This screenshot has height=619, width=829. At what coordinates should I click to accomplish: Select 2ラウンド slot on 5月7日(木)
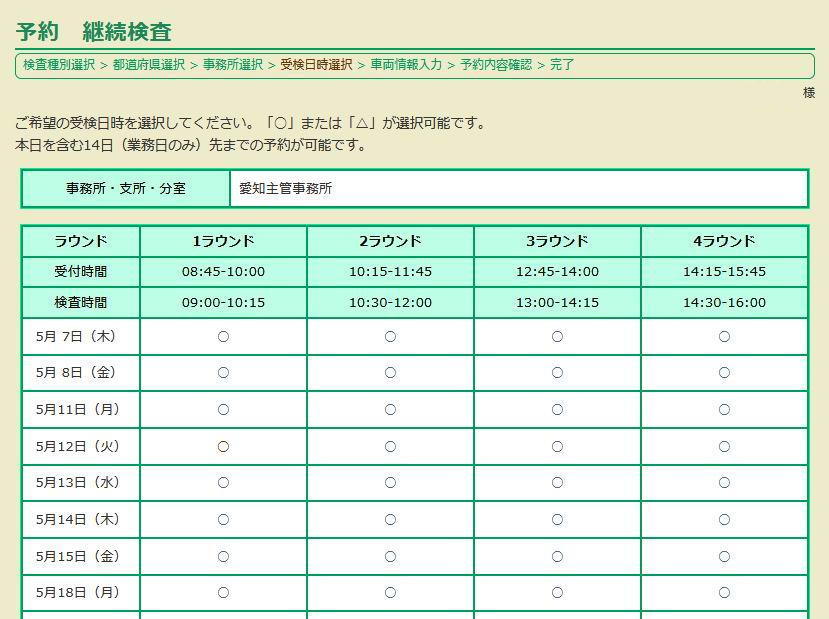[x=390, y=337]
